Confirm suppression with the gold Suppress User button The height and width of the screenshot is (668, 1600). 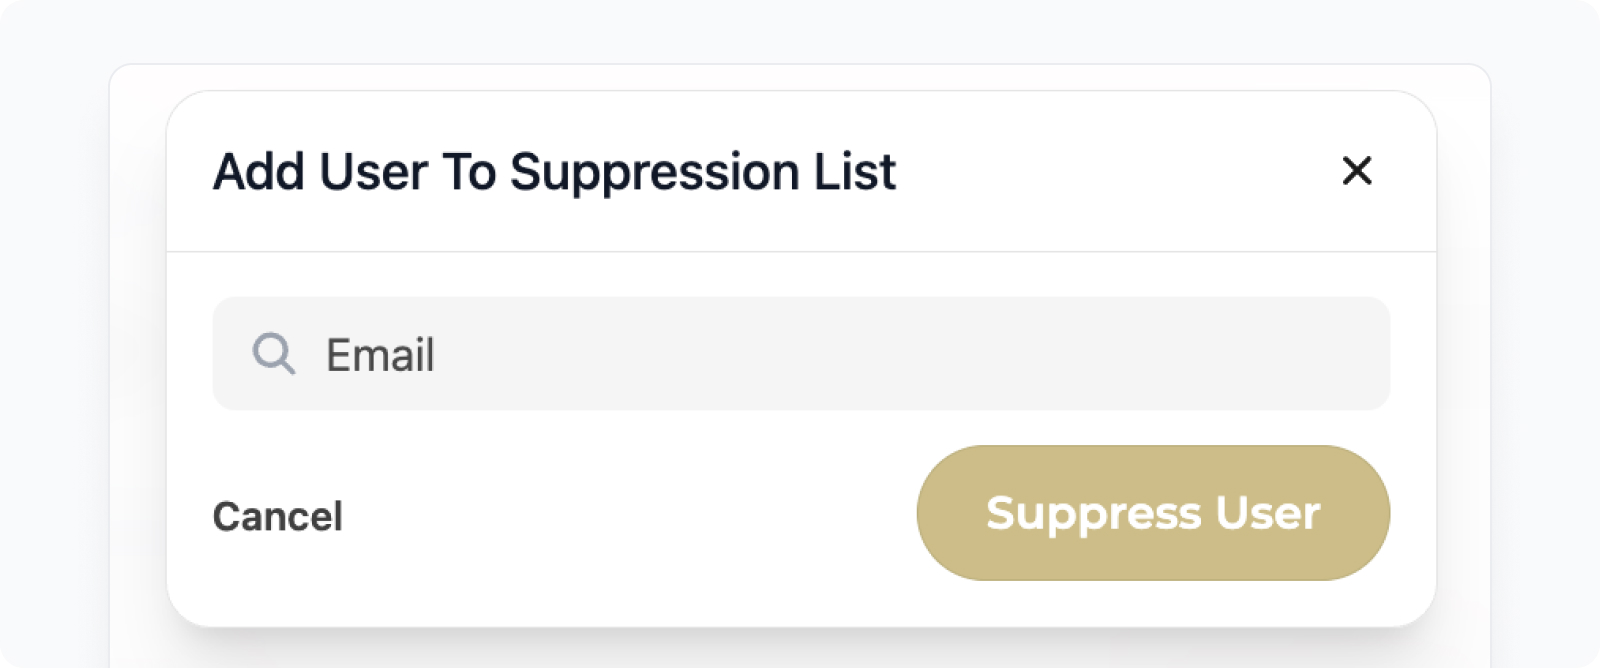(x=1153, y=513)
